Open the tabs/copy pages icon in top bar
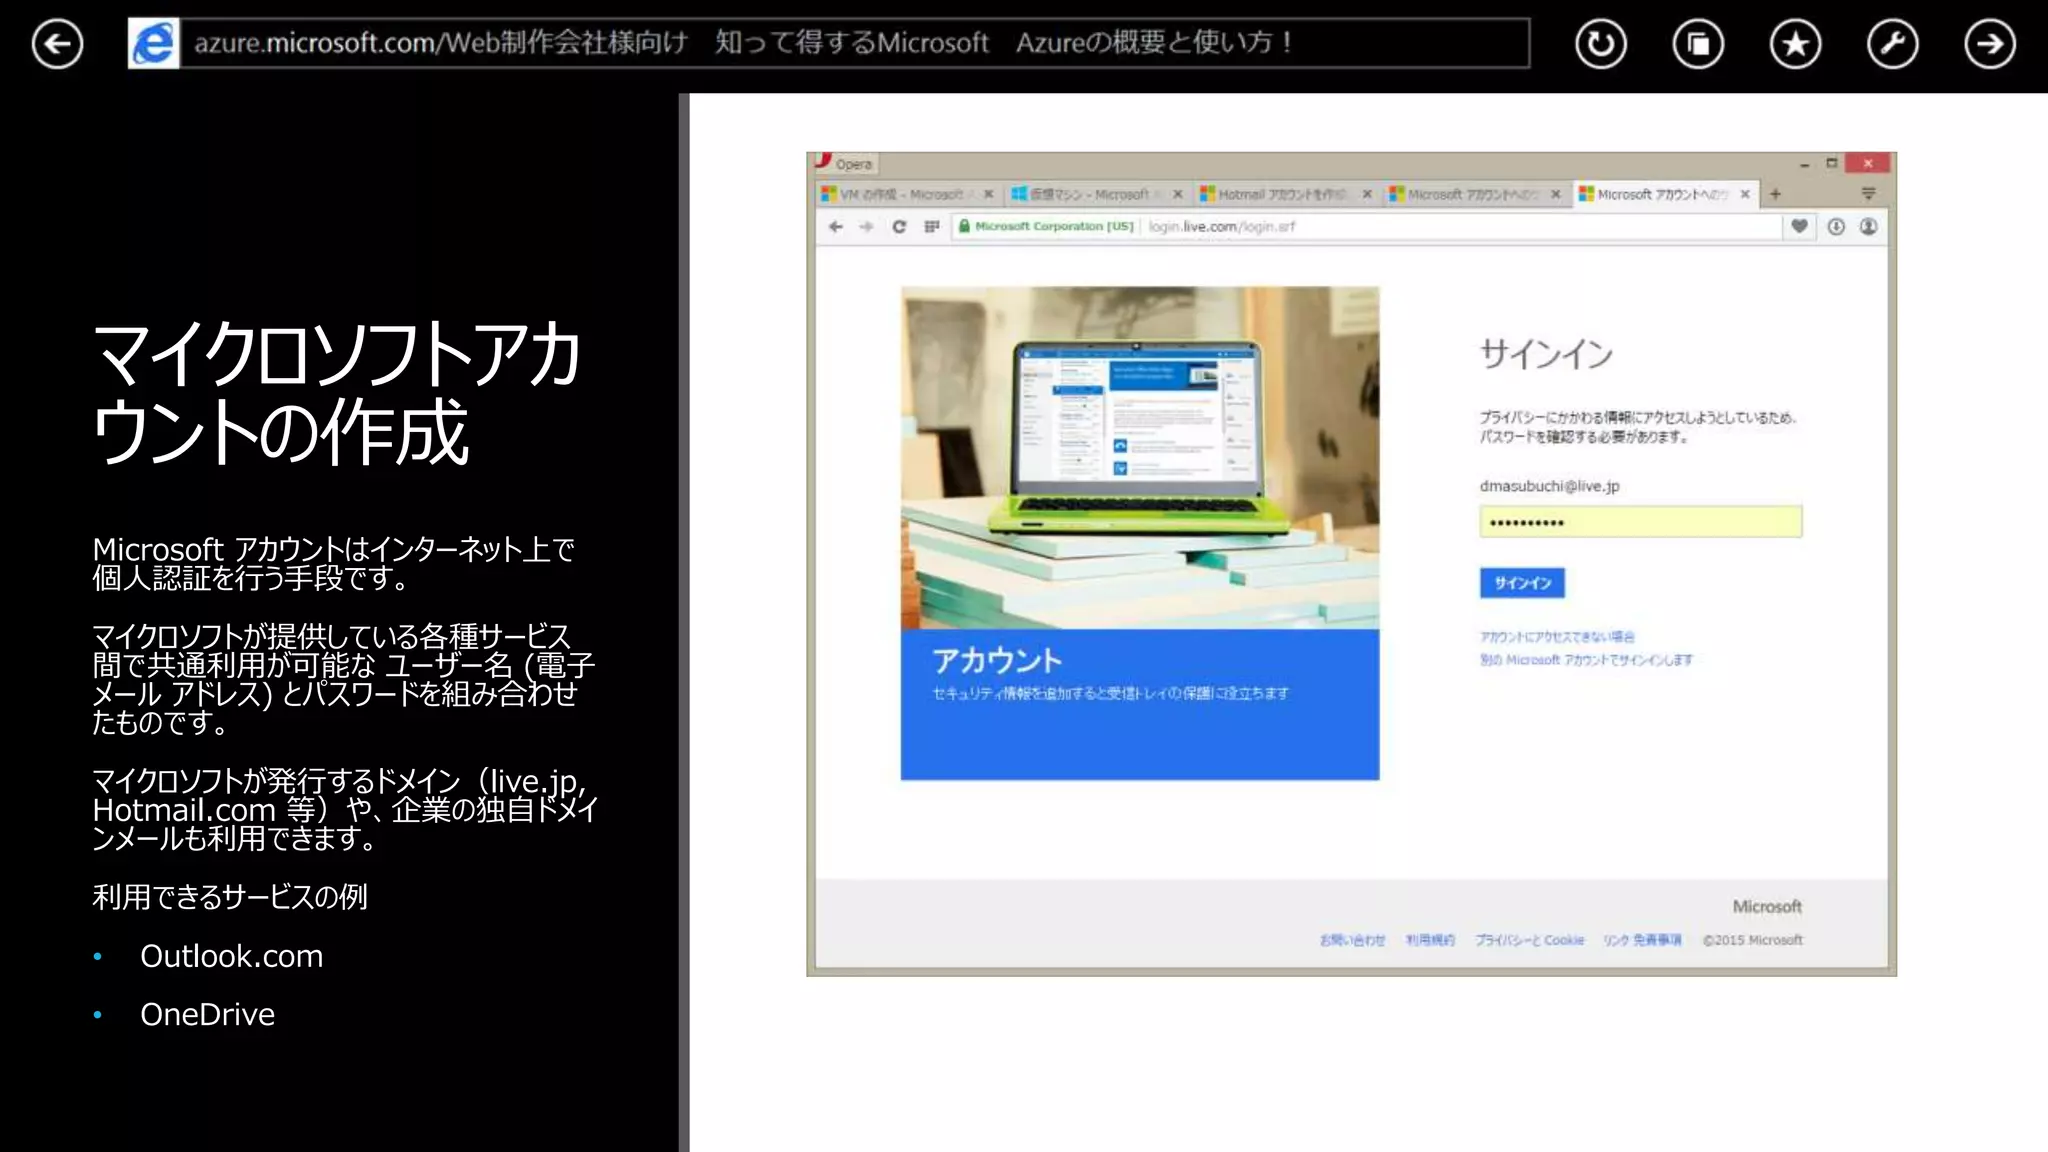 pos(1698,44)
